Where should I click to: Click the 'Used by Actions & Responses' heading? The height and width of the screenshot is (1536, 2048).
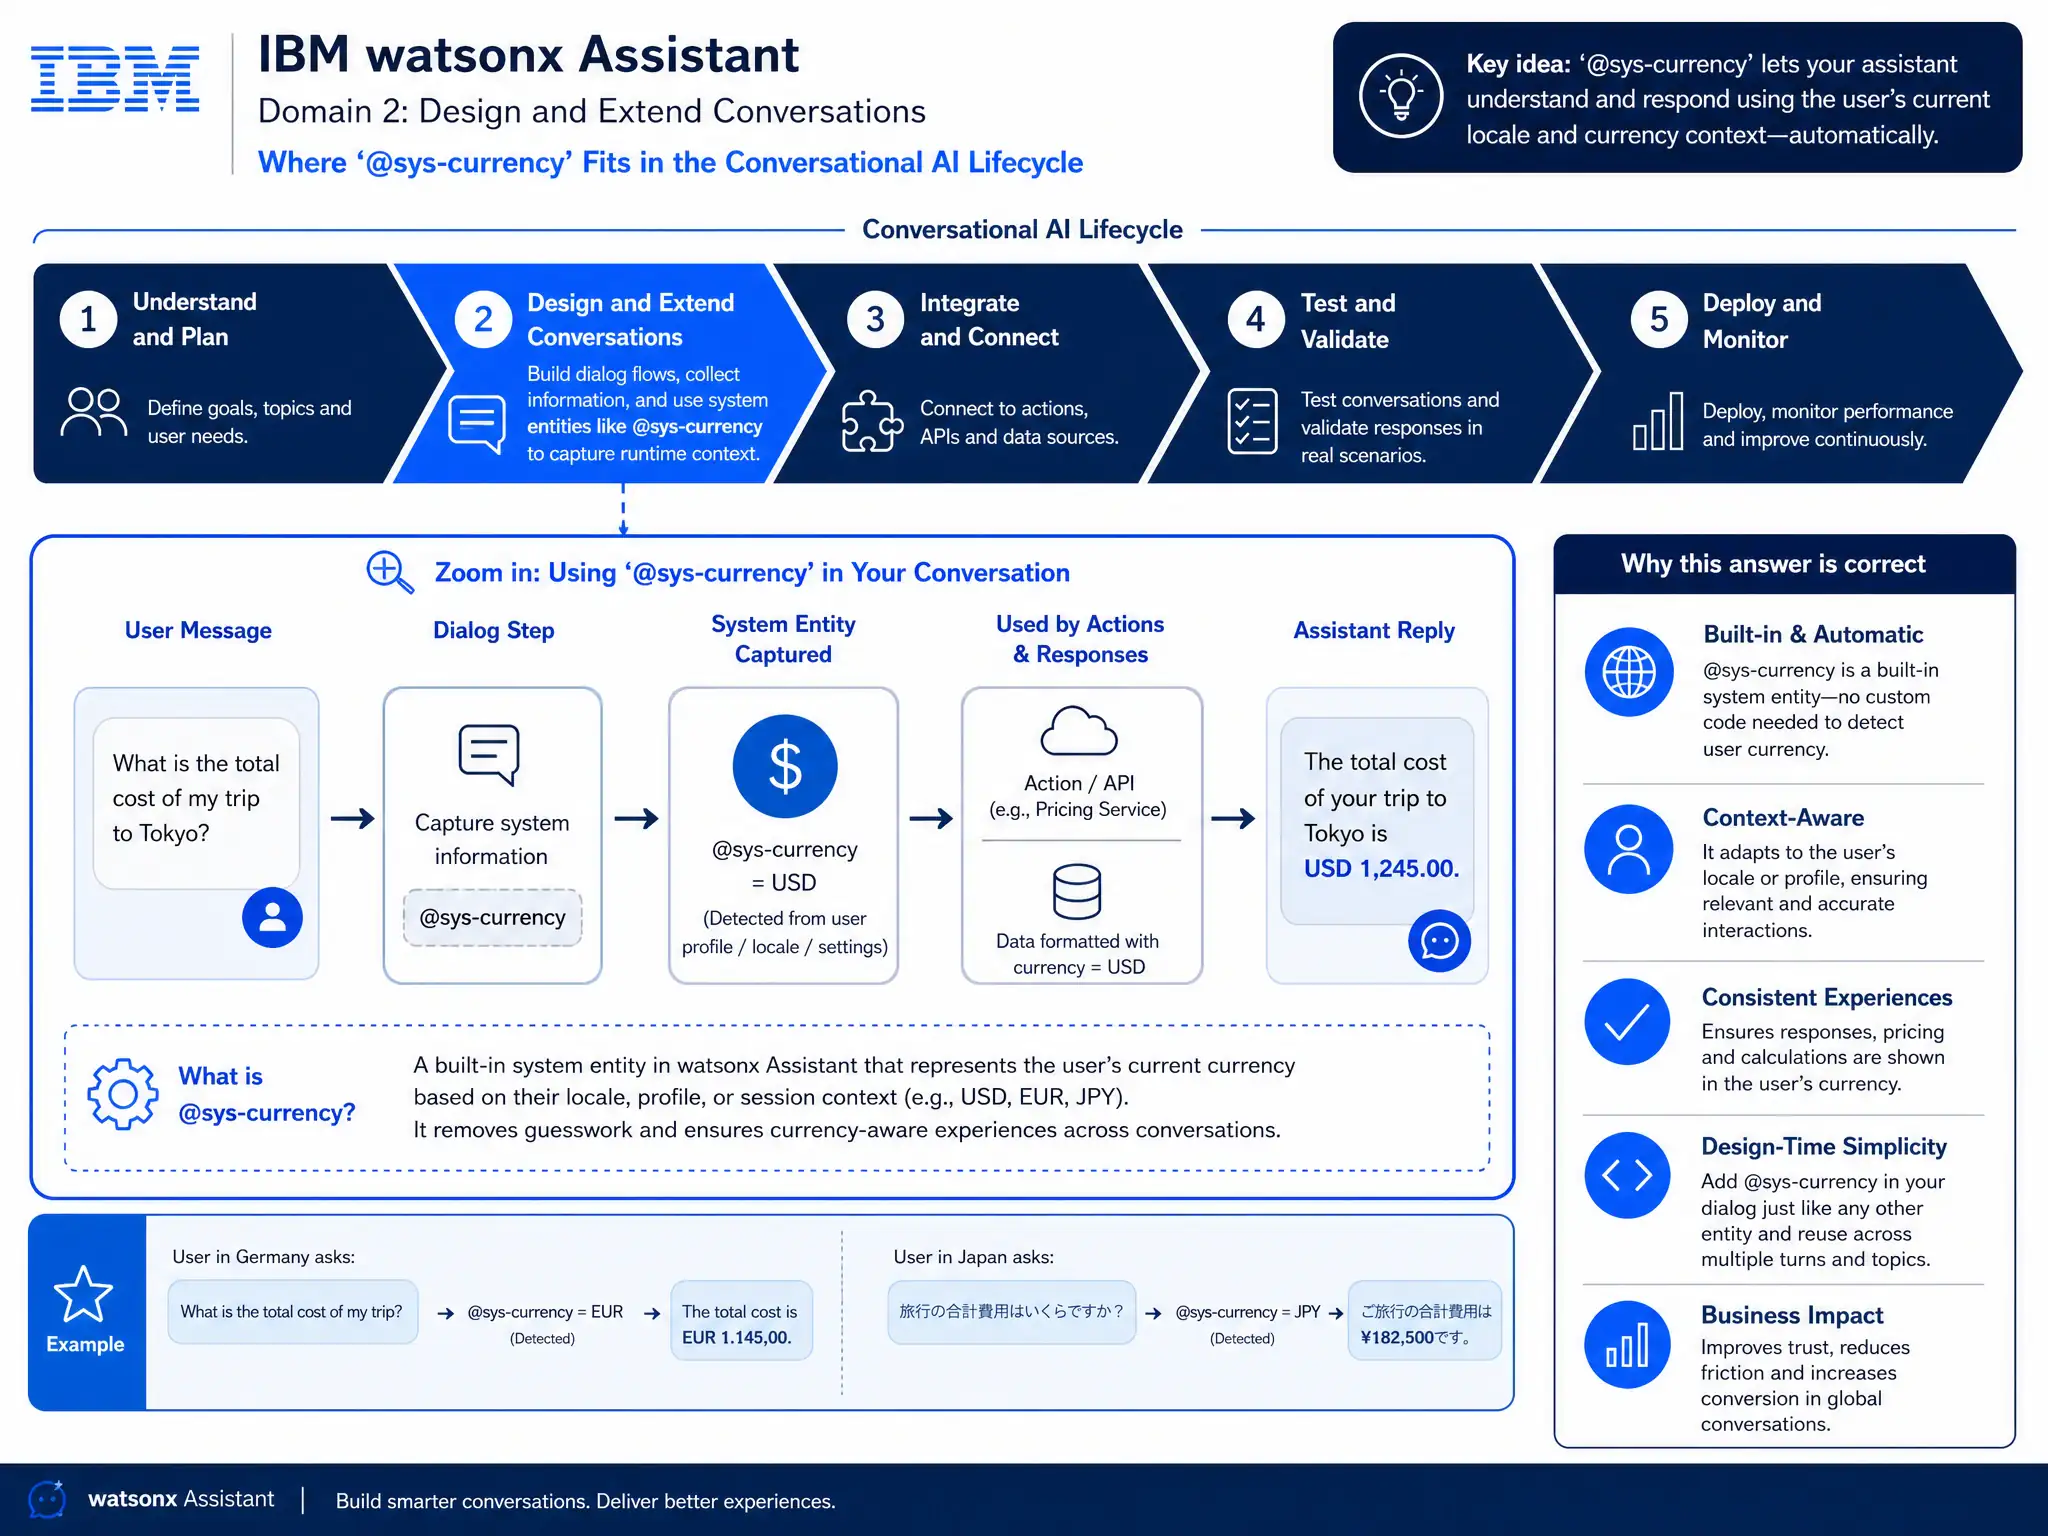coord(1080,639)
